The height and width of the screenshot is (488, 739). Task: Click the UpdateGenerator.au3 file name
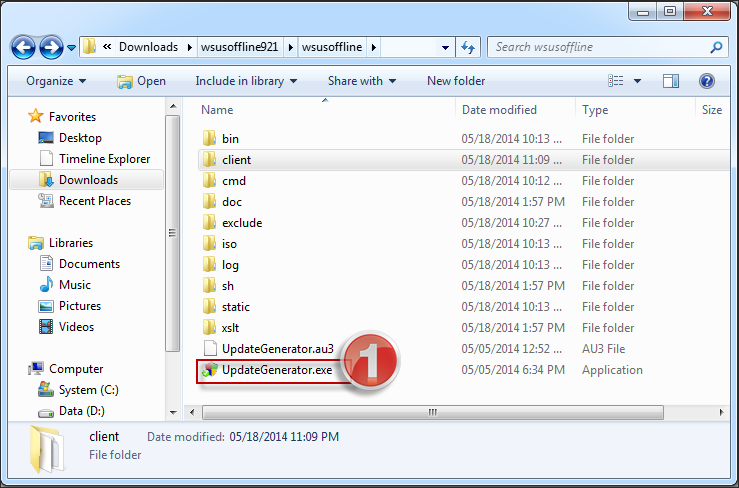click(278, 349)
